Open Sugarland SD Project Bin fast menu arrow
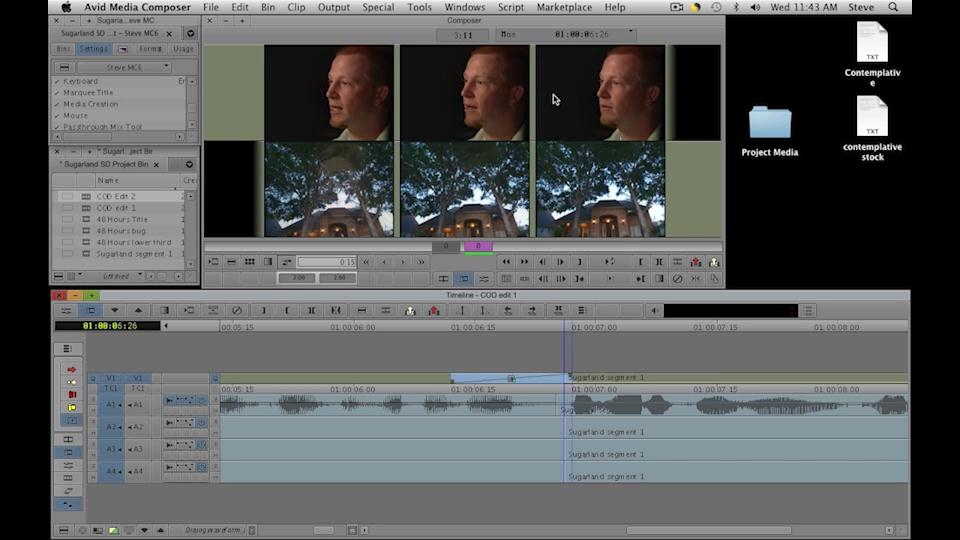The height and width of the screenshot is (540, 960). tap(189, 164)
